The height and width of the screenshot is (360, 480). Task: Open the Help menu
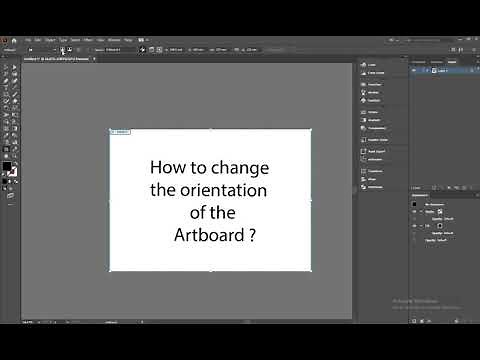[x=128, y=40]
